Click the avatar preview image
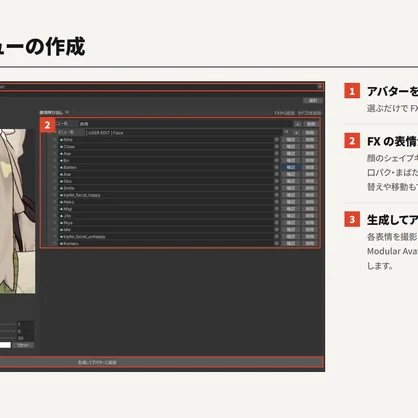The width and height of the screenshot is (418, 418). tap(17, 211)
